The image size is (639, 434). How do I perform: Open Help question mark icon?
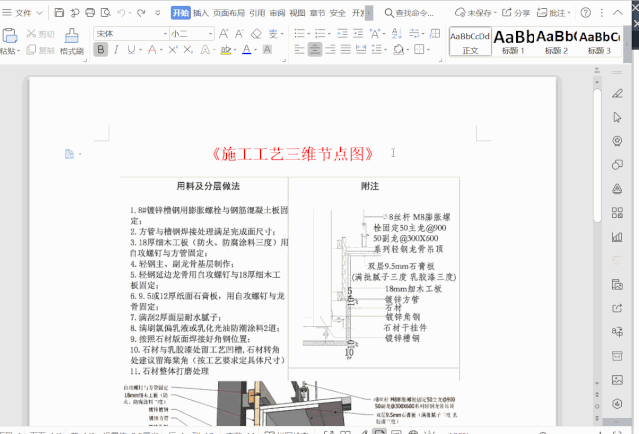click(x=586, y=13)
